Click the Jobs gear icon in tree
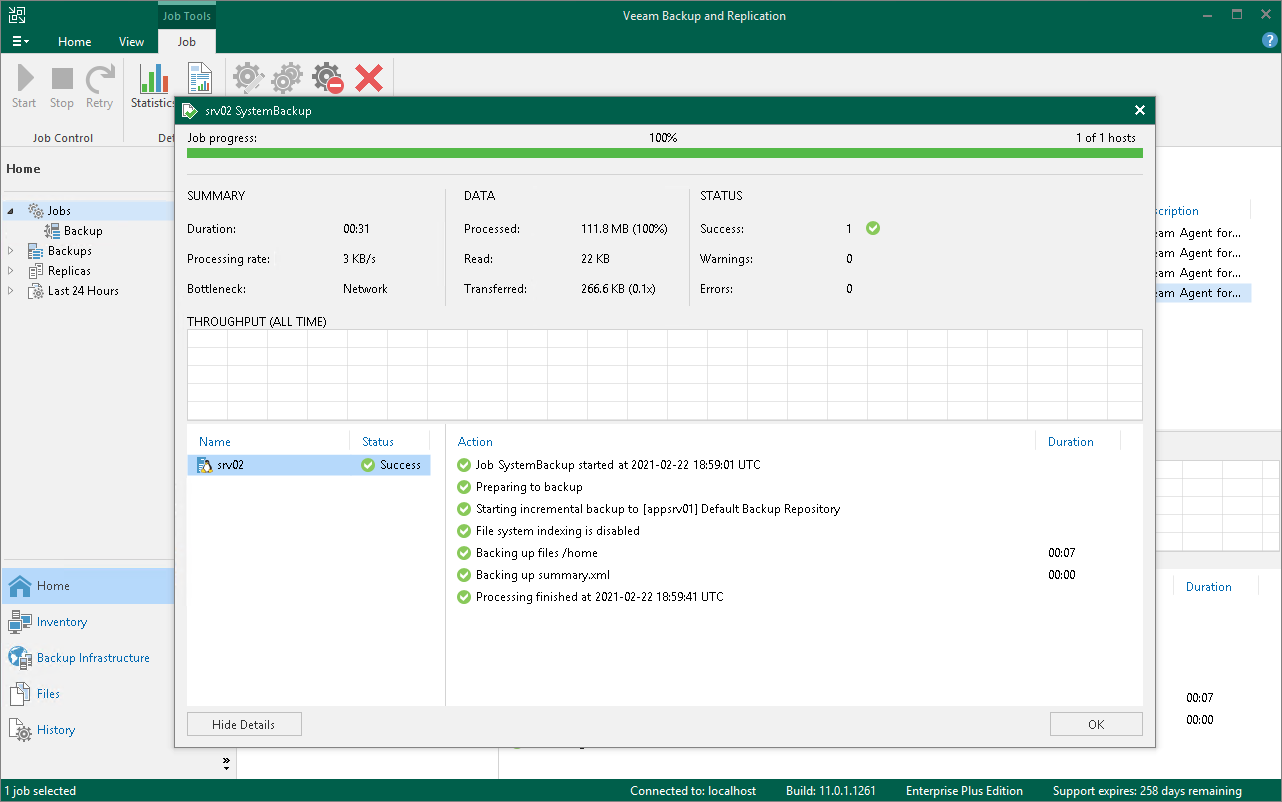 [36, 211]
